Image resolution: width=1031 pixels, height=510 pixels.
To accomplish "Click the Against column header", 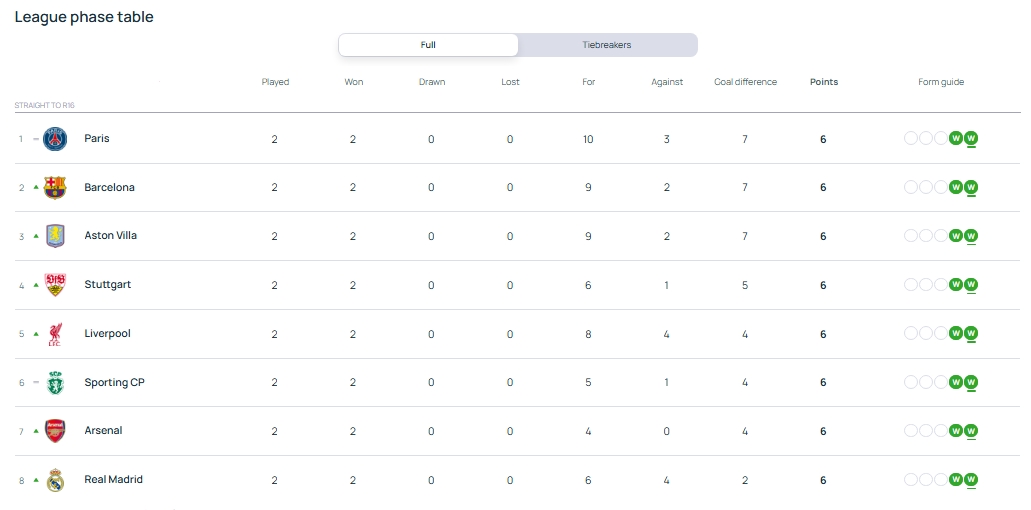I will (667, 82).
